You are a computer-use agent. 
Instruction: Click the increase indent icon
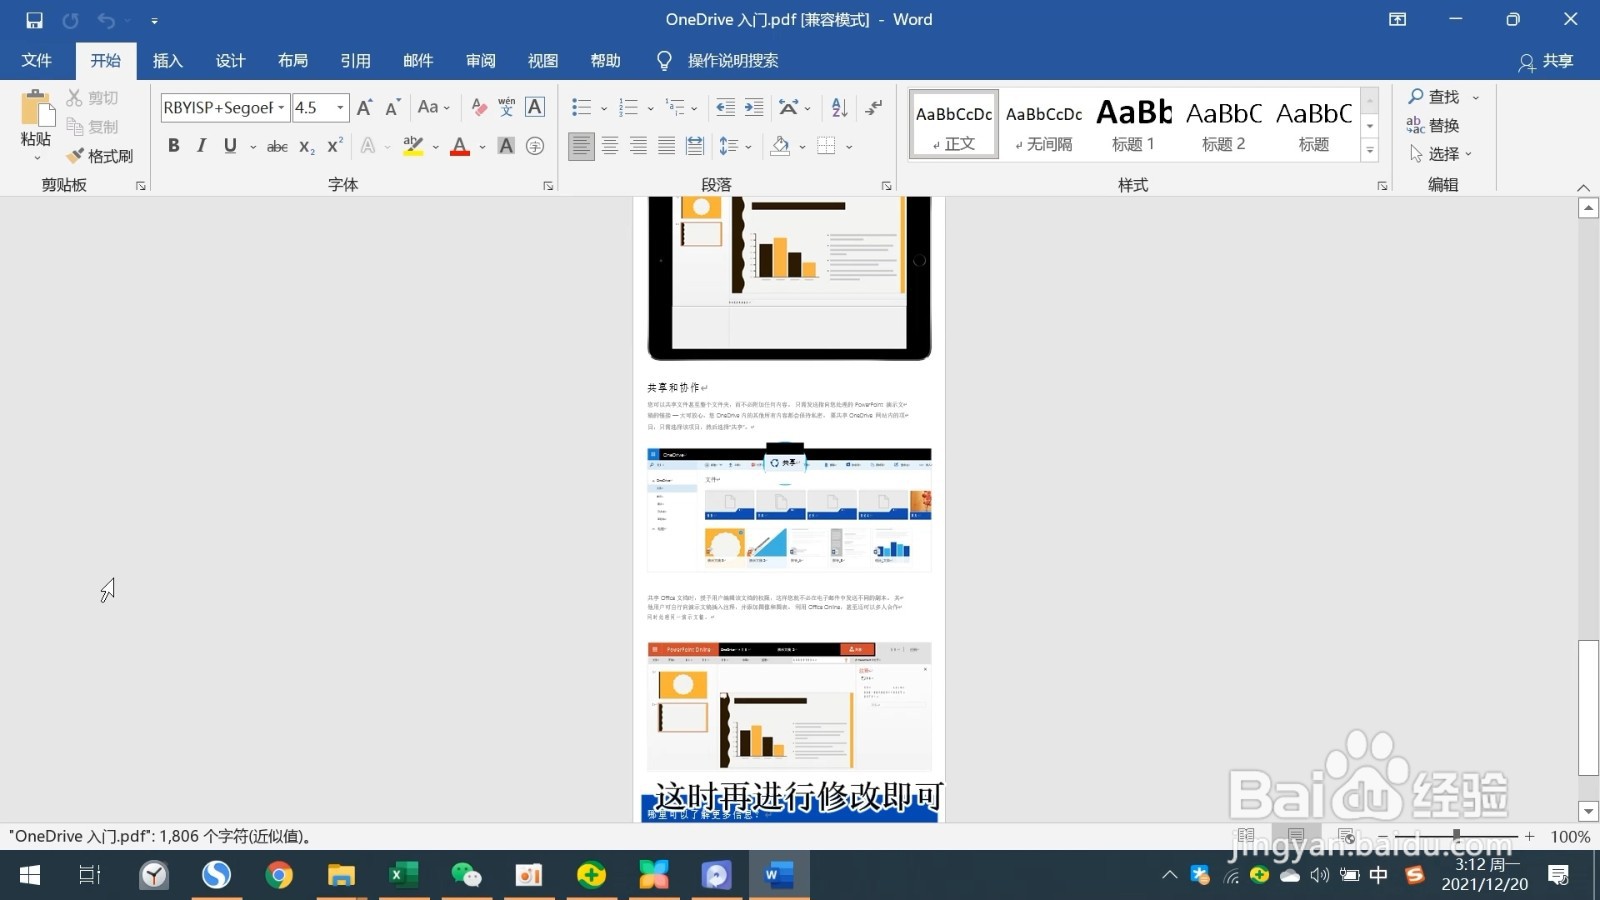754,107
